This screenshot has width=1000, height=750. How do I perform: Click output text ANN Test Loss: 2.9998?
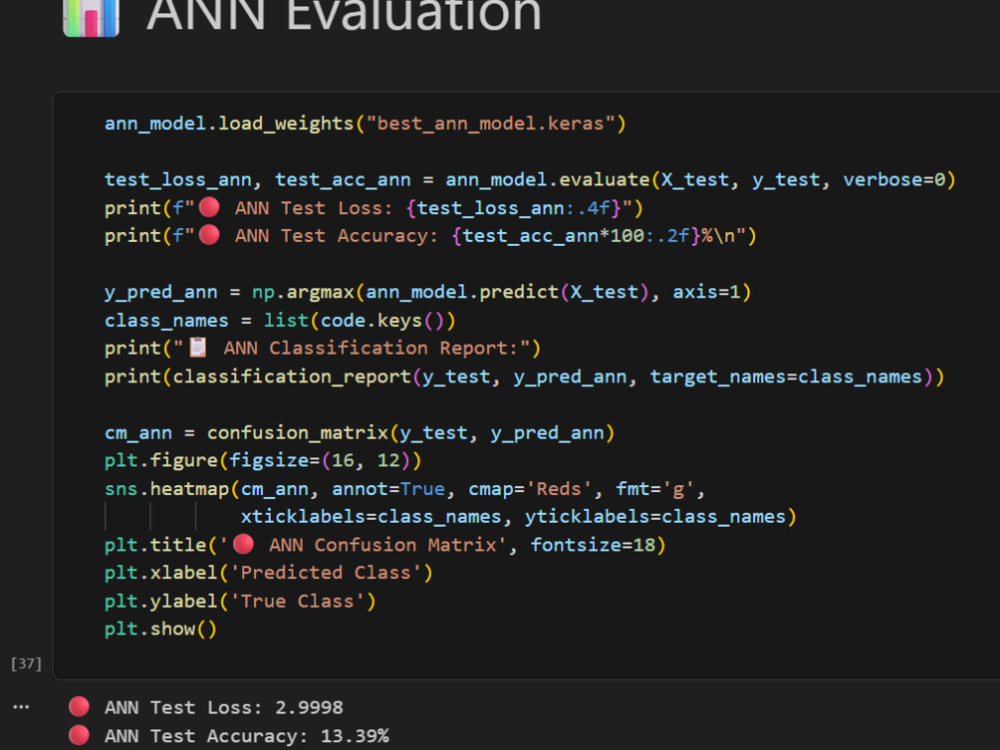[x=224, y=707]
